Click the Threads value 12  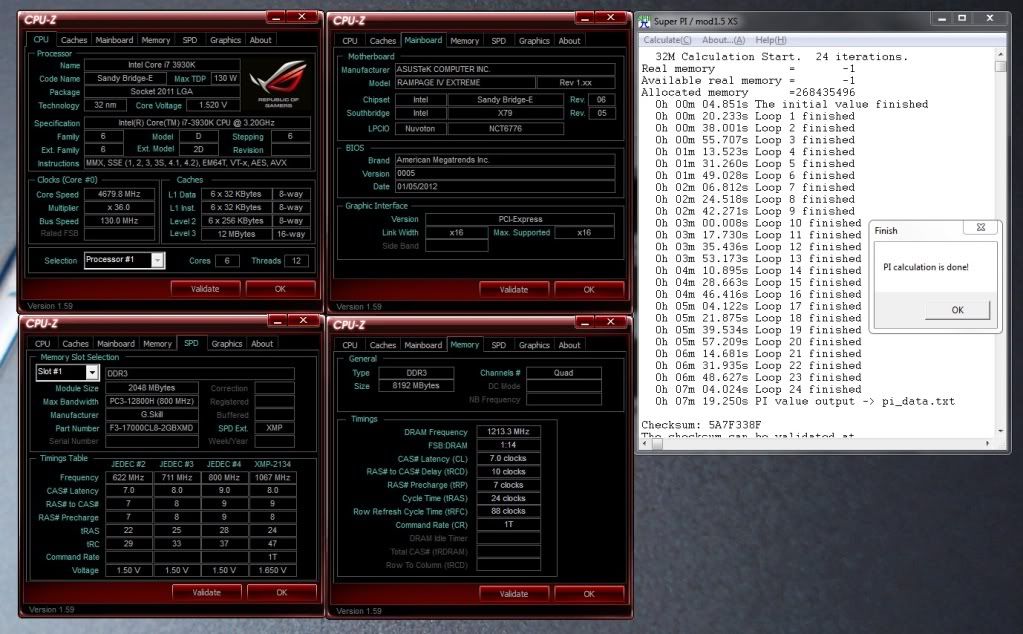click(296, 260)
